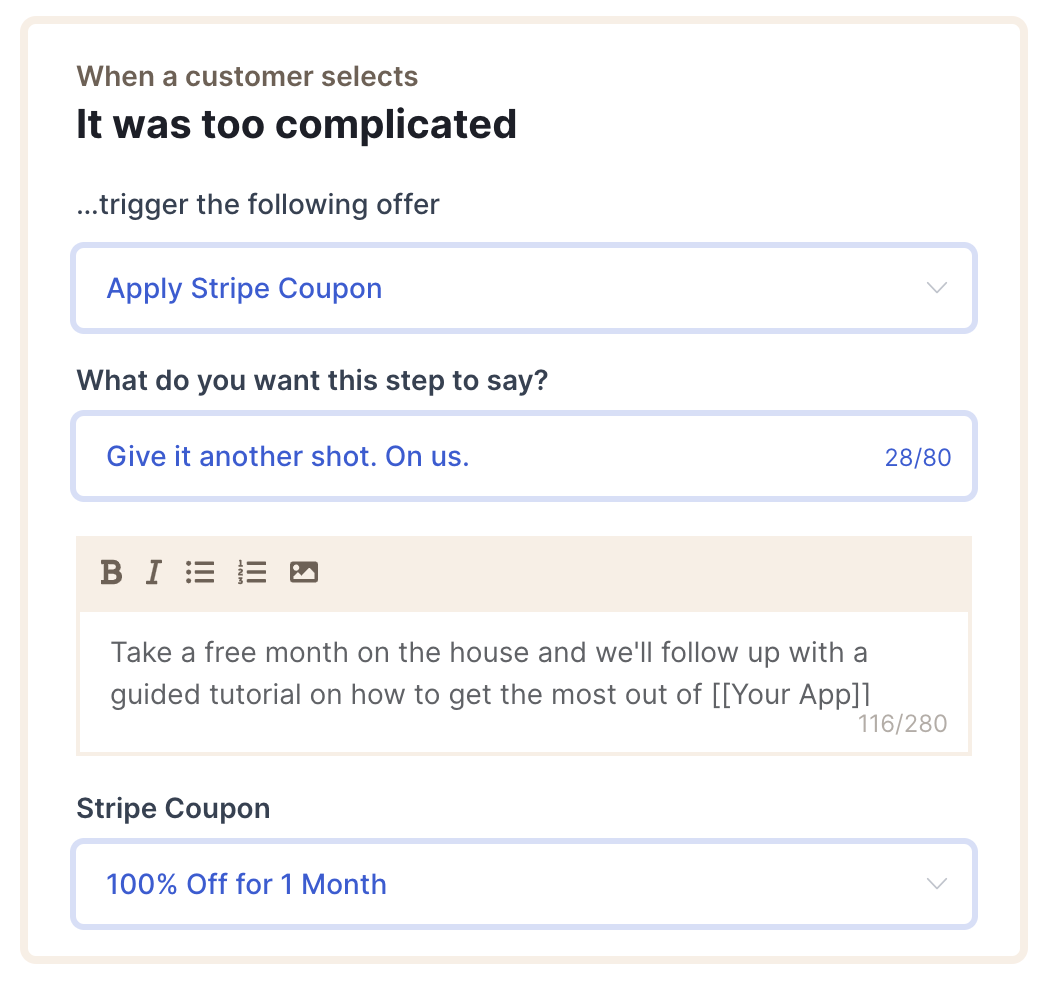This screenshot has height=990, width=1044.
Task: Click the [[Your App]] placeholder in the body
Action: (x=791, y=694)
